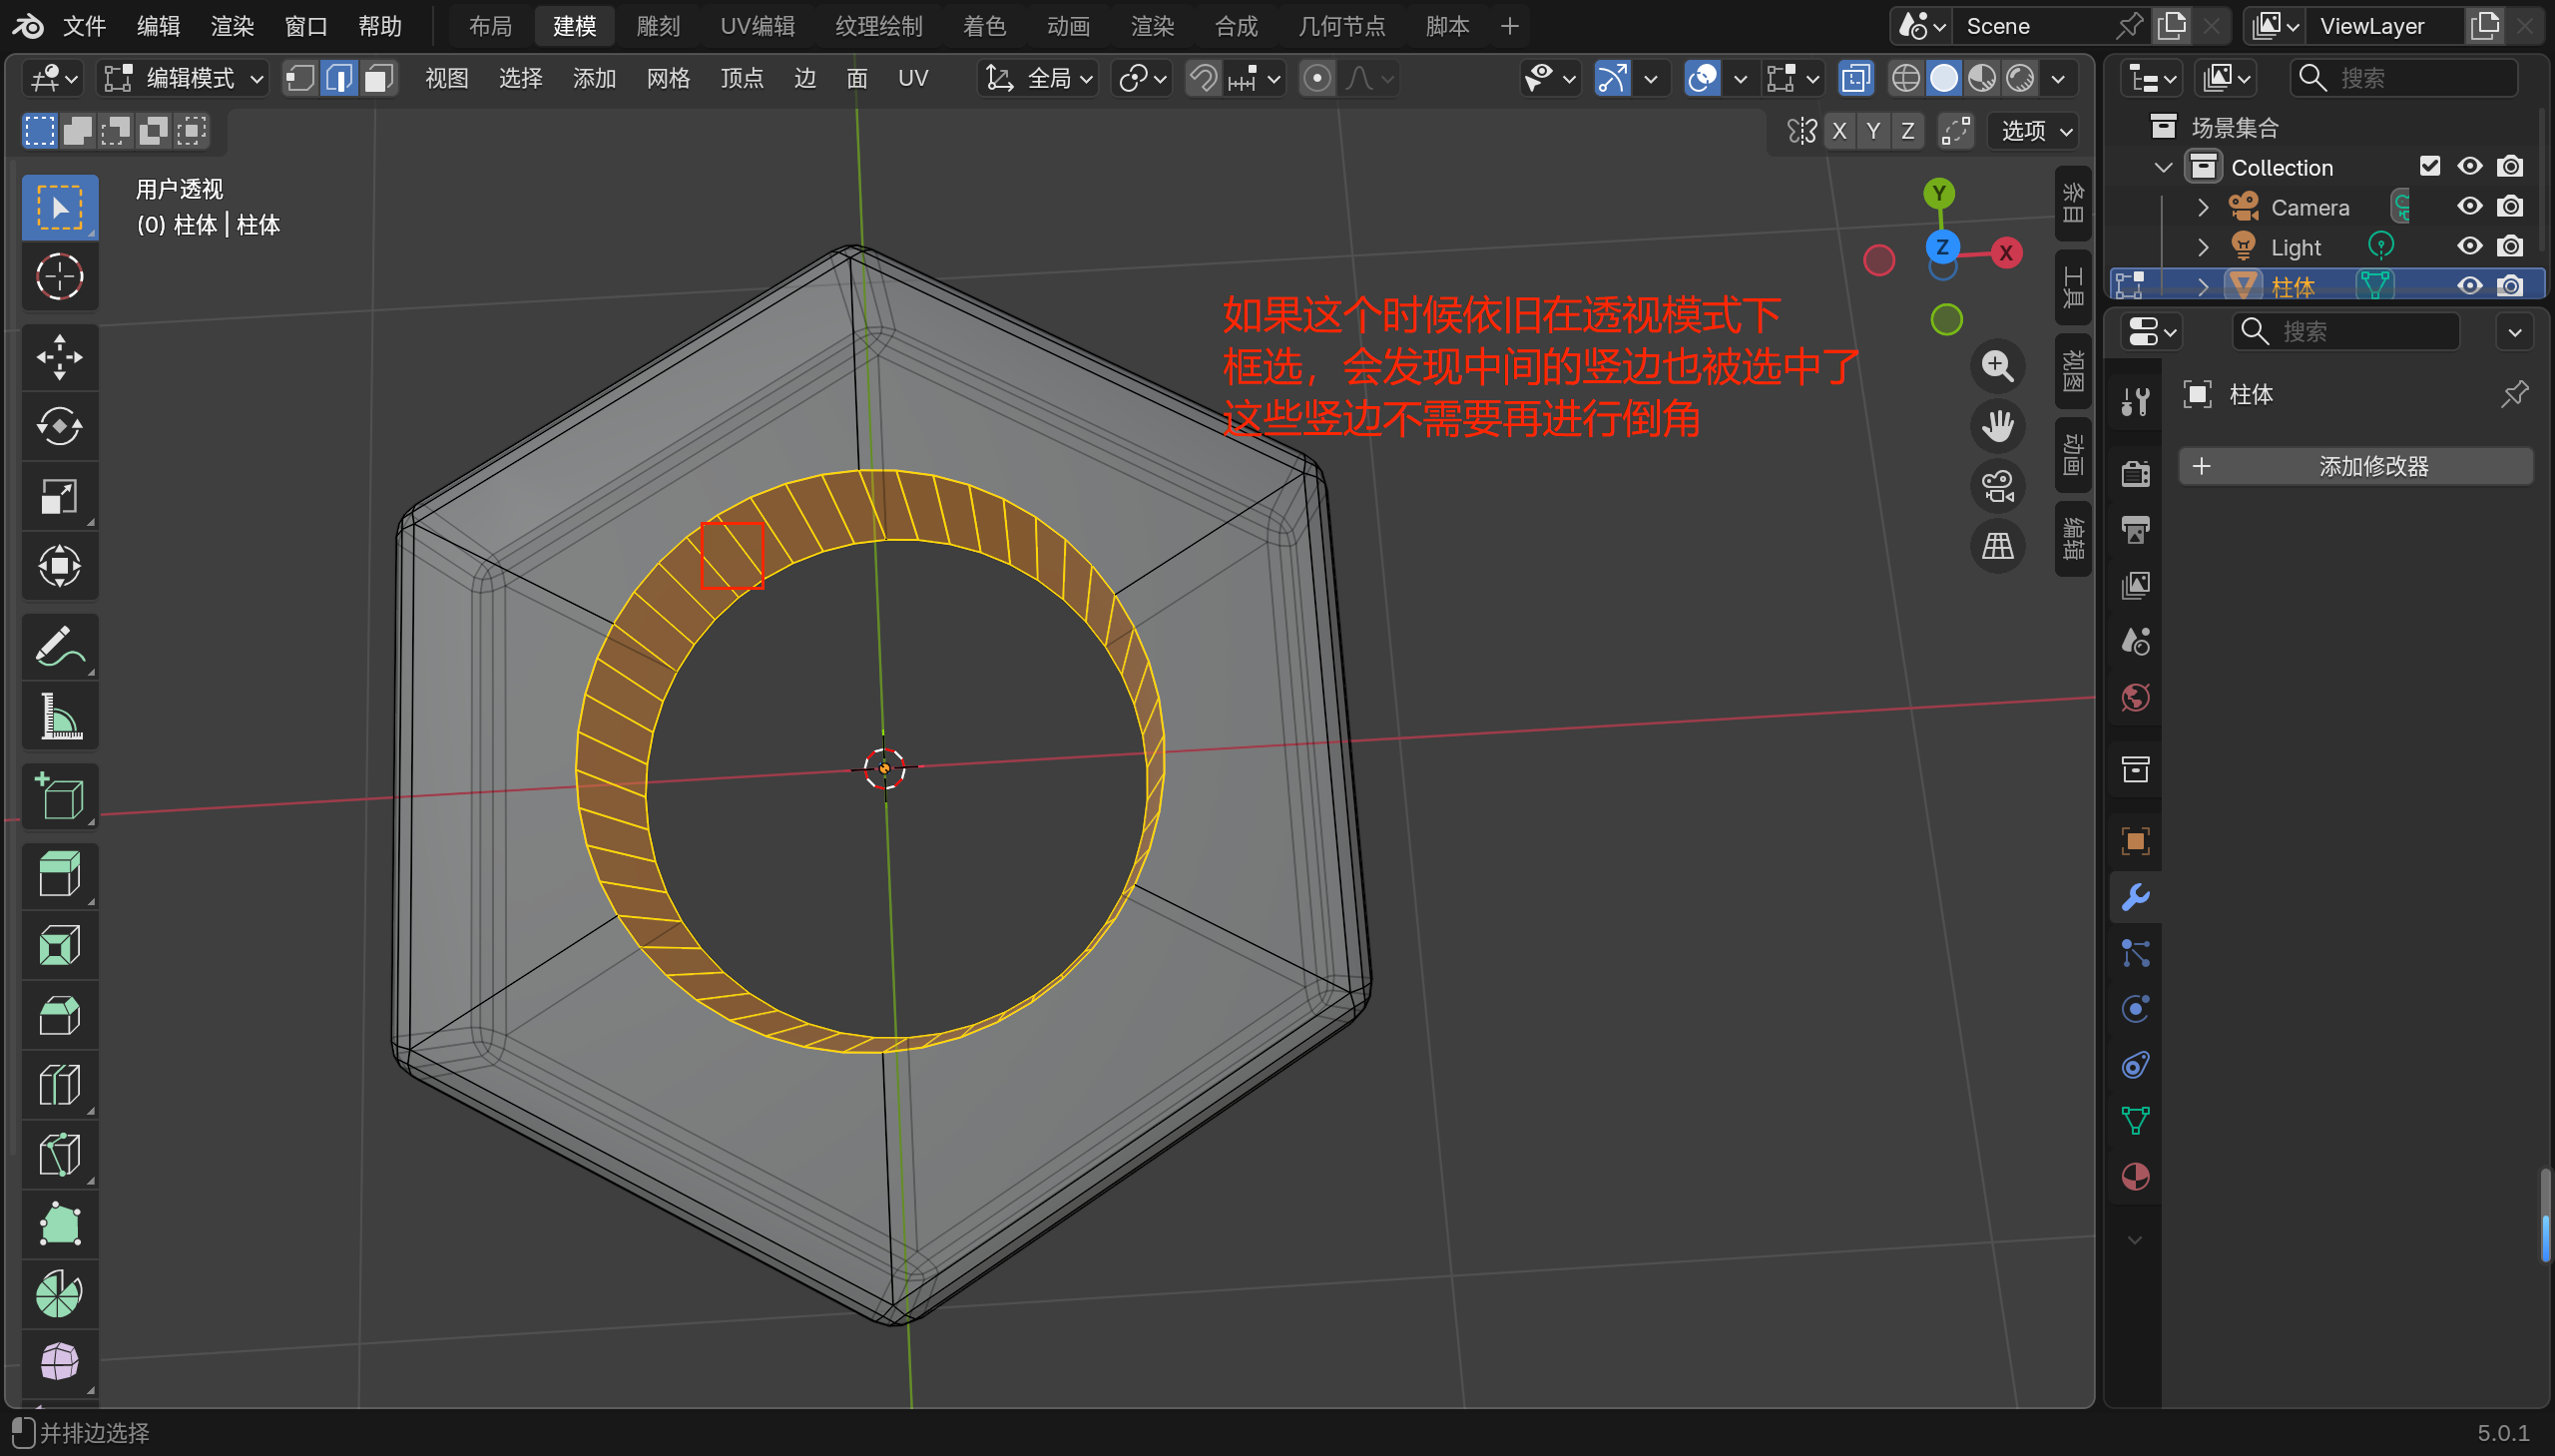
Task: Open the 编辑模式 mode dropdown
Action: [184, 78]
